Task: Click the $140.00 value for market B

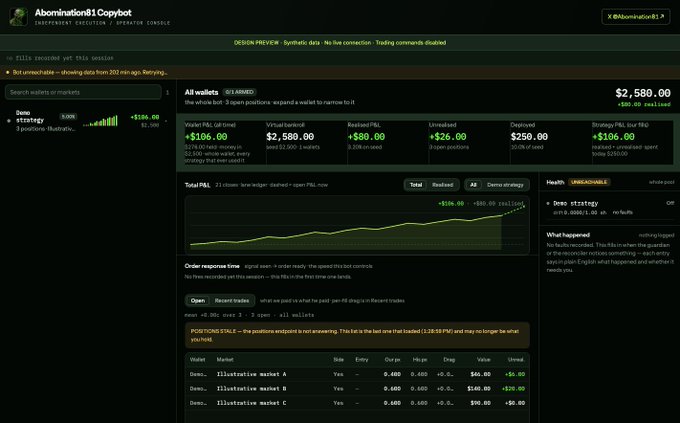Action: pos(479,388)
